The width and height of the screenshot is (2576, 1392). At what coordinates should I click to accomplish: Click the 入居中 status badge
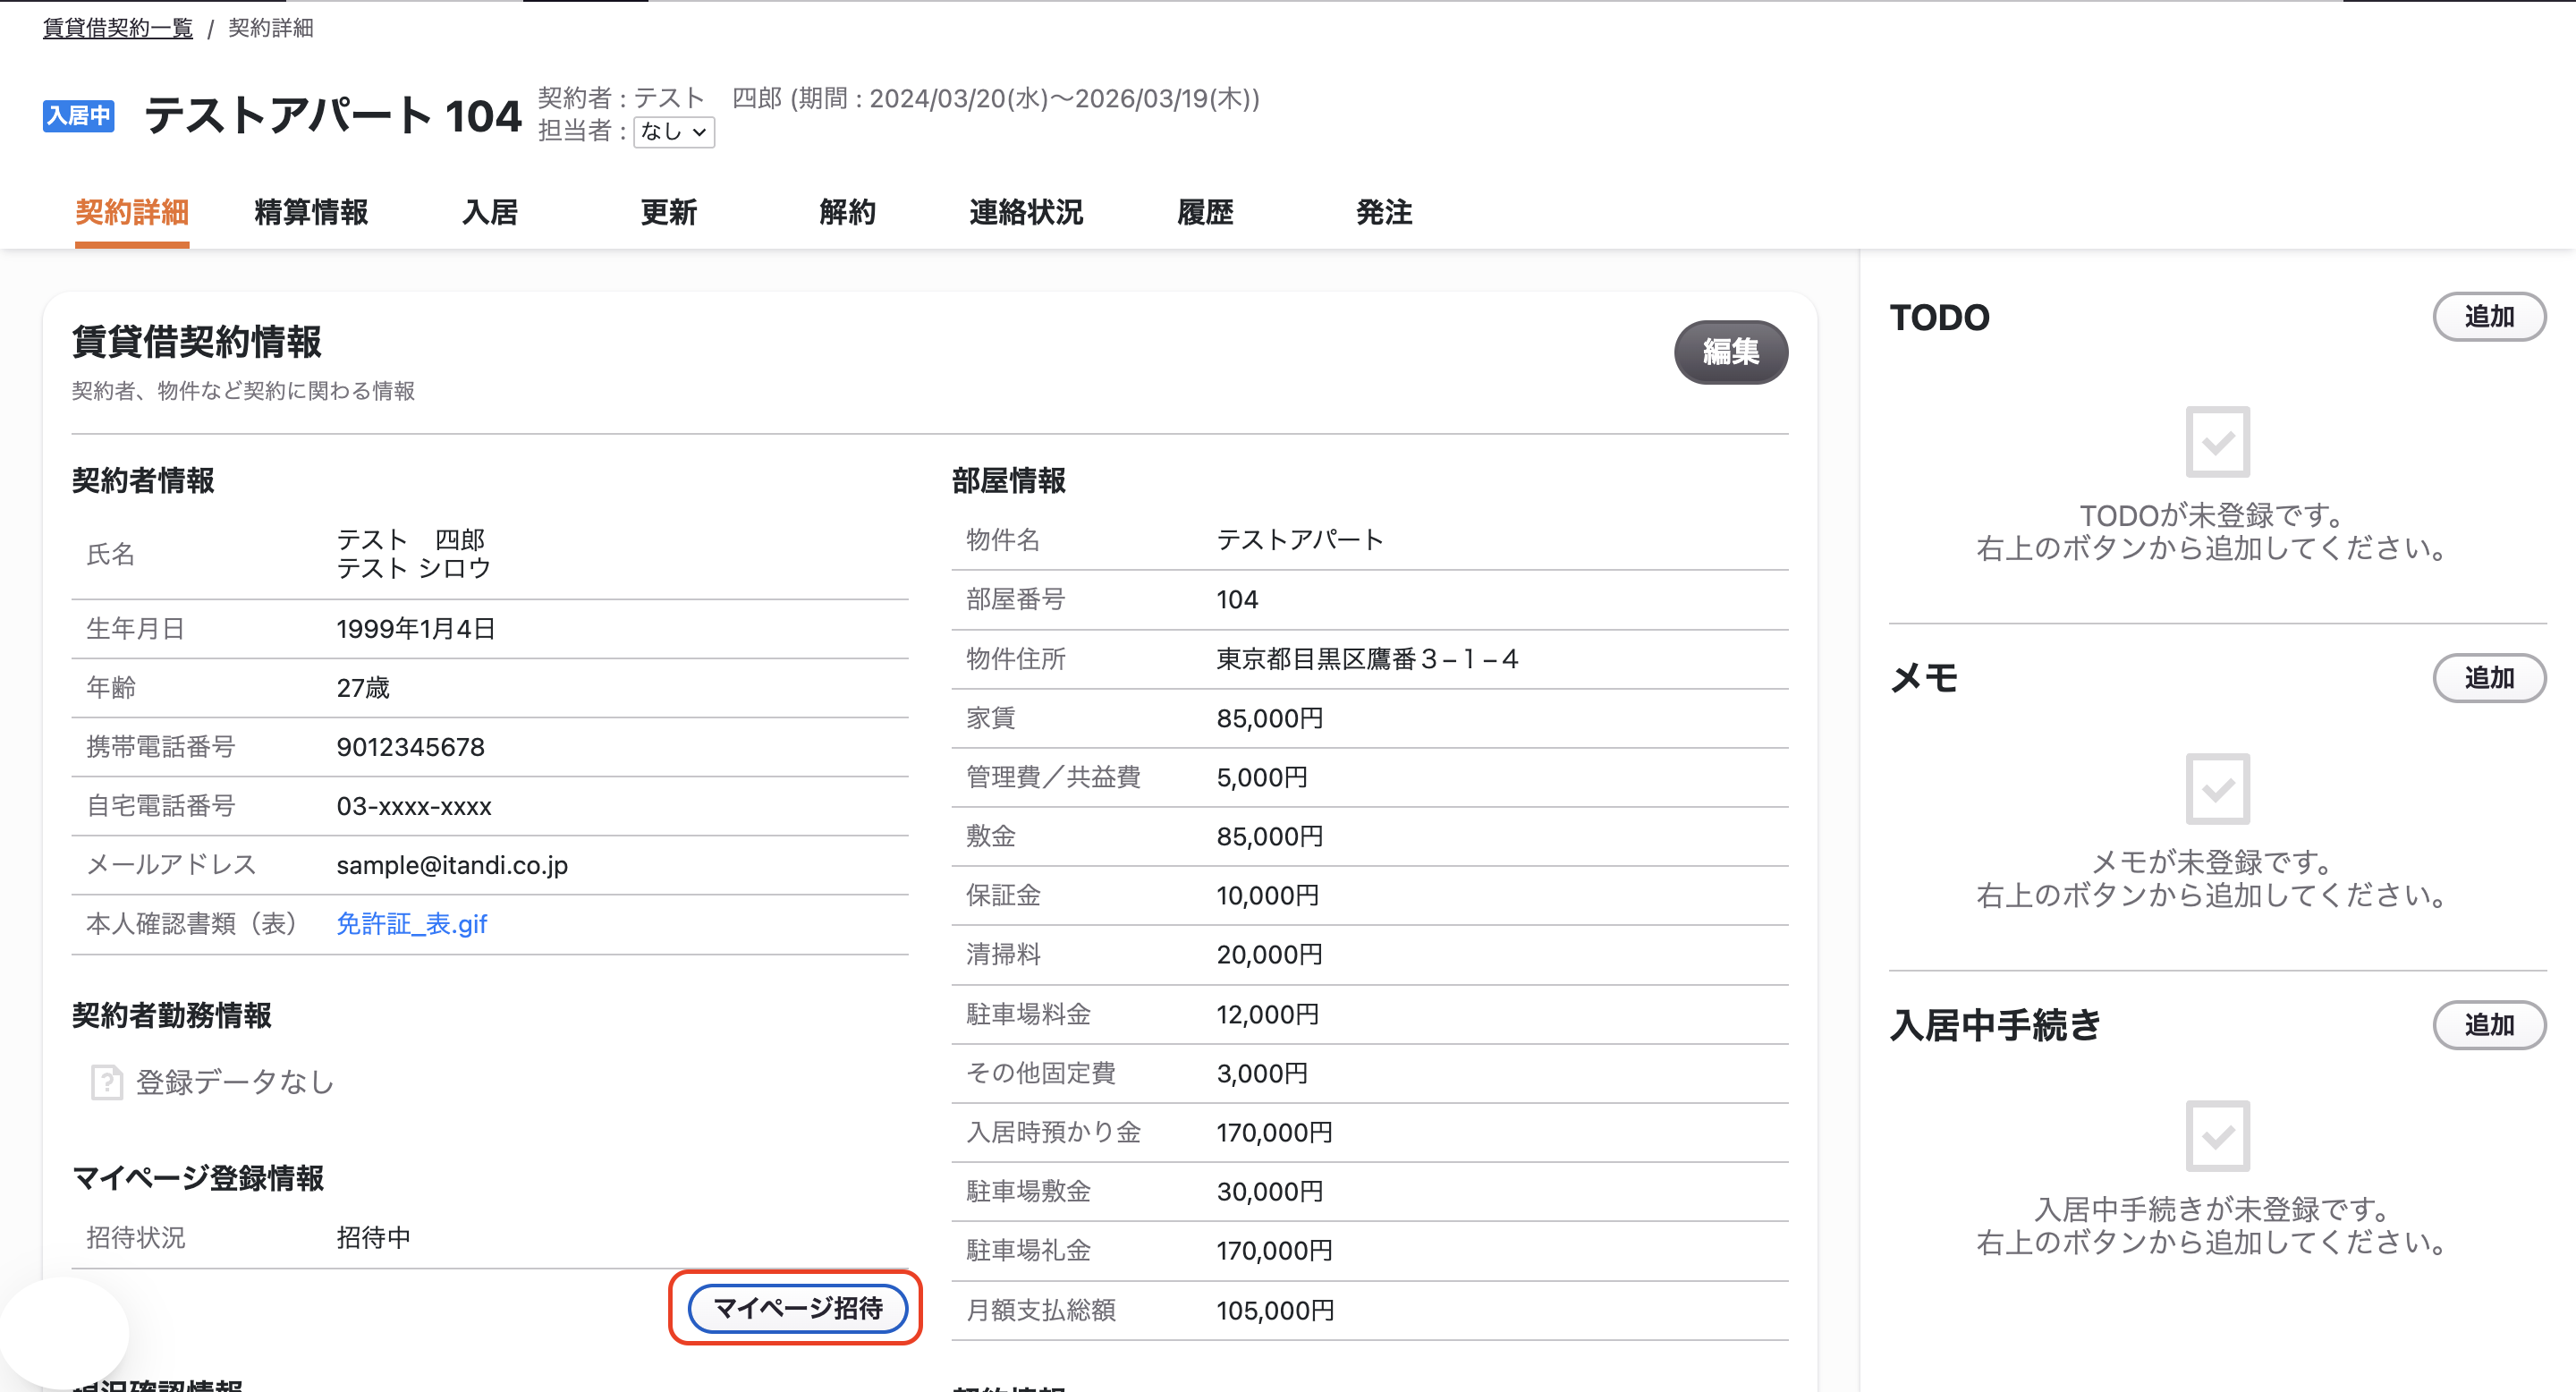pos(79,116)
